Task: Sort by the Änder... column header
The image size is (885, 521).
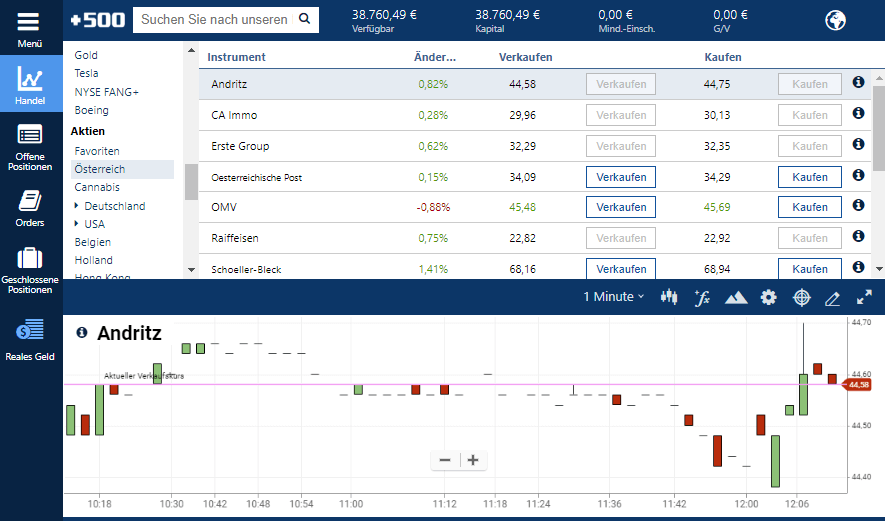Action: (x=435, y=57)
